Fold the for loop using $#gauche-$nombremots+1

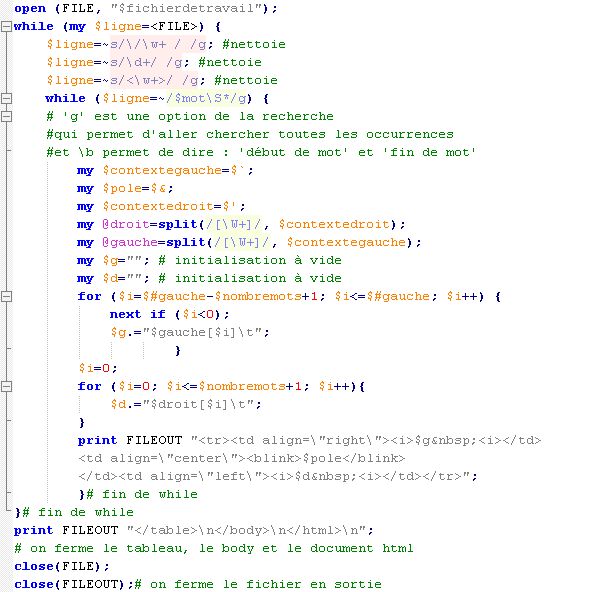tap(6, 296)
